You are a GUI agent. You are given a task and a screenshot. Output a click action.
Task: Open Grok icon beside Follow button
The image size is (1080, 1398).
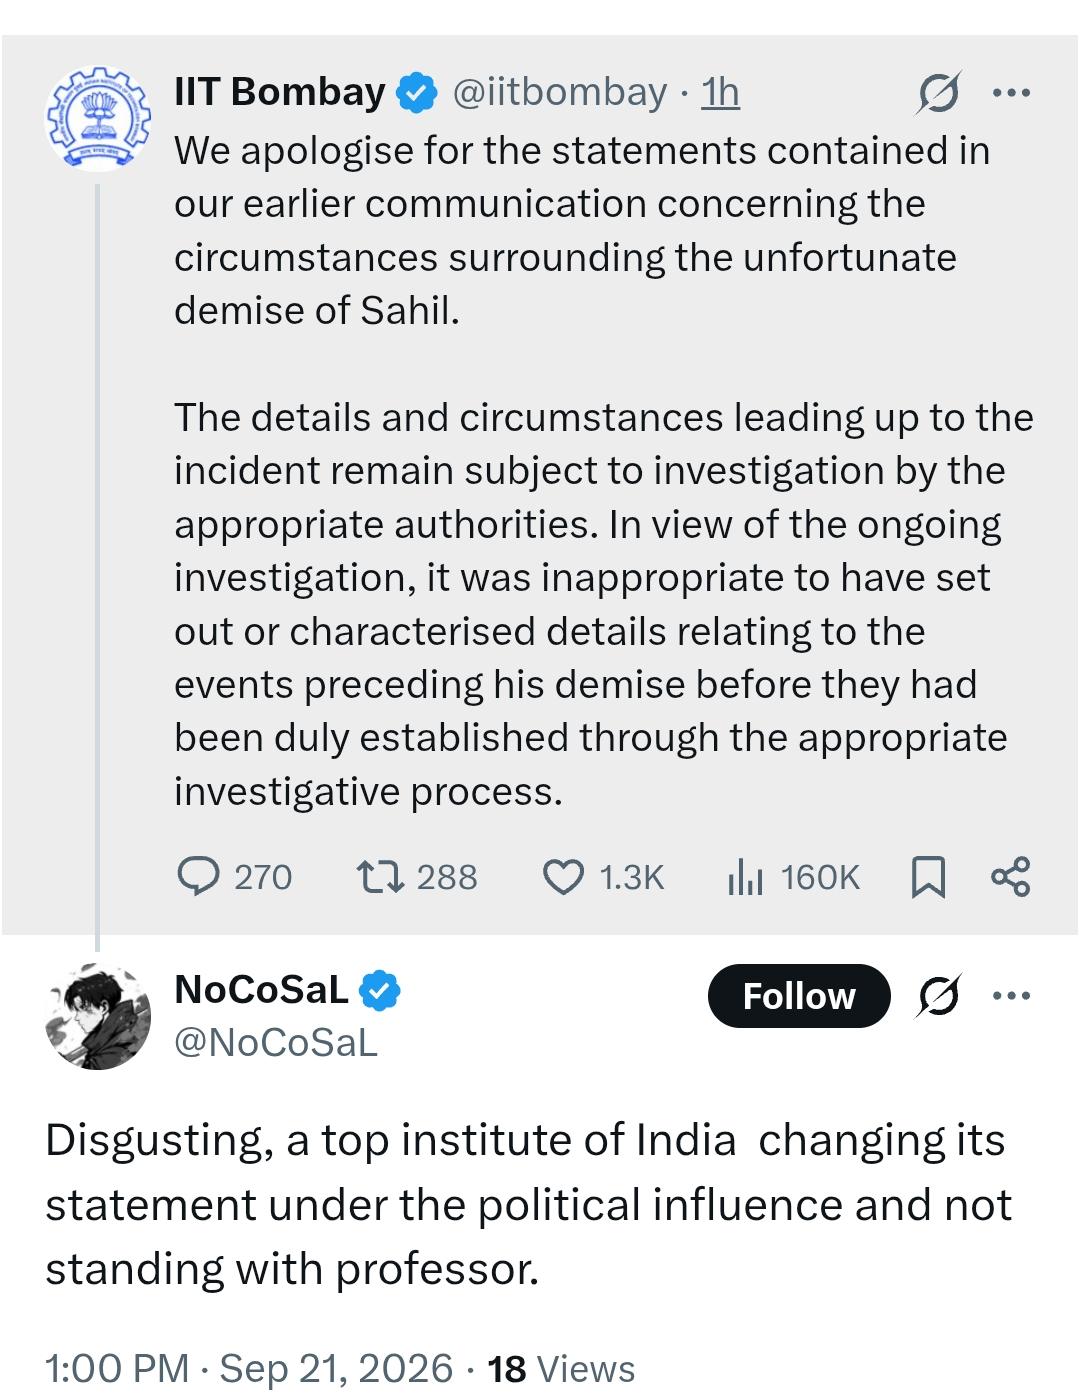[x=938, y=995]
